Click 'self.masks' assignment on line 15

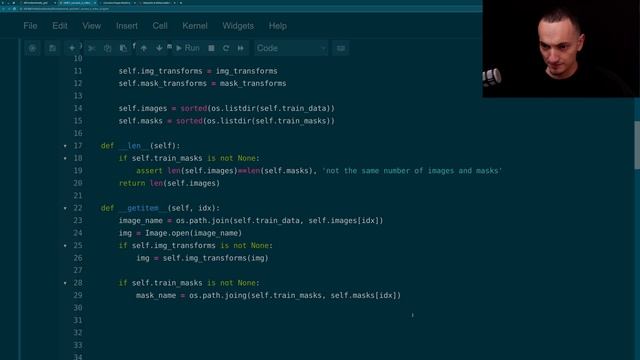point(140,121)
